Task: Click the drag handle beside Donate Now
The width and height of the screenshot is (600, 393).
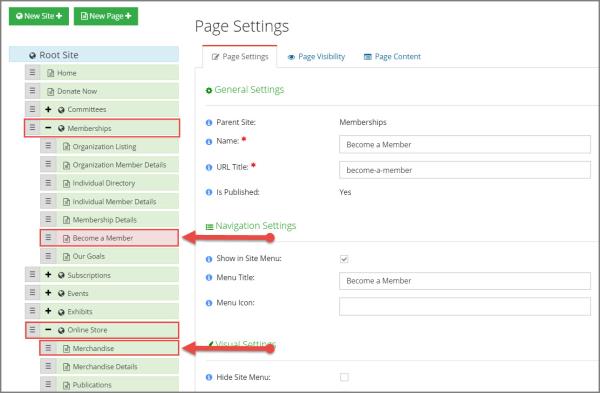Action: point(33,91)
